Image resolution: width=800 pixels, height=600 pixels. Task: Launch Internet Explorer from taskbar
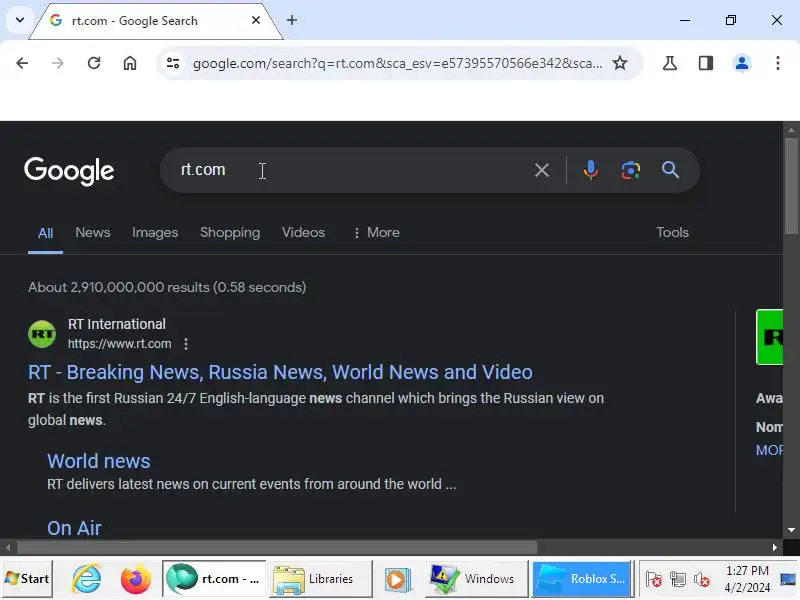coord(86,580)
